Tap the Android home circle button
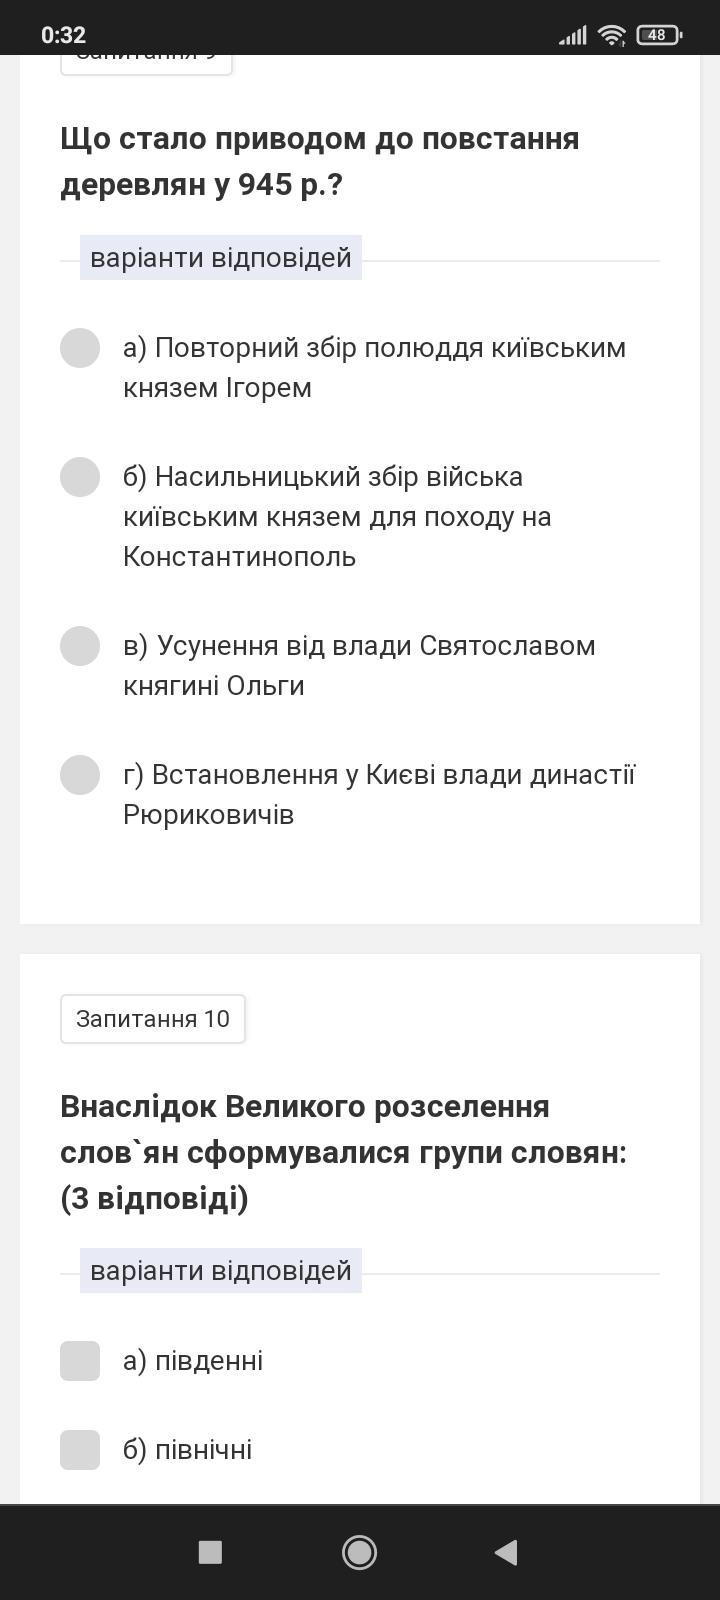 (x=359, y=1552)
